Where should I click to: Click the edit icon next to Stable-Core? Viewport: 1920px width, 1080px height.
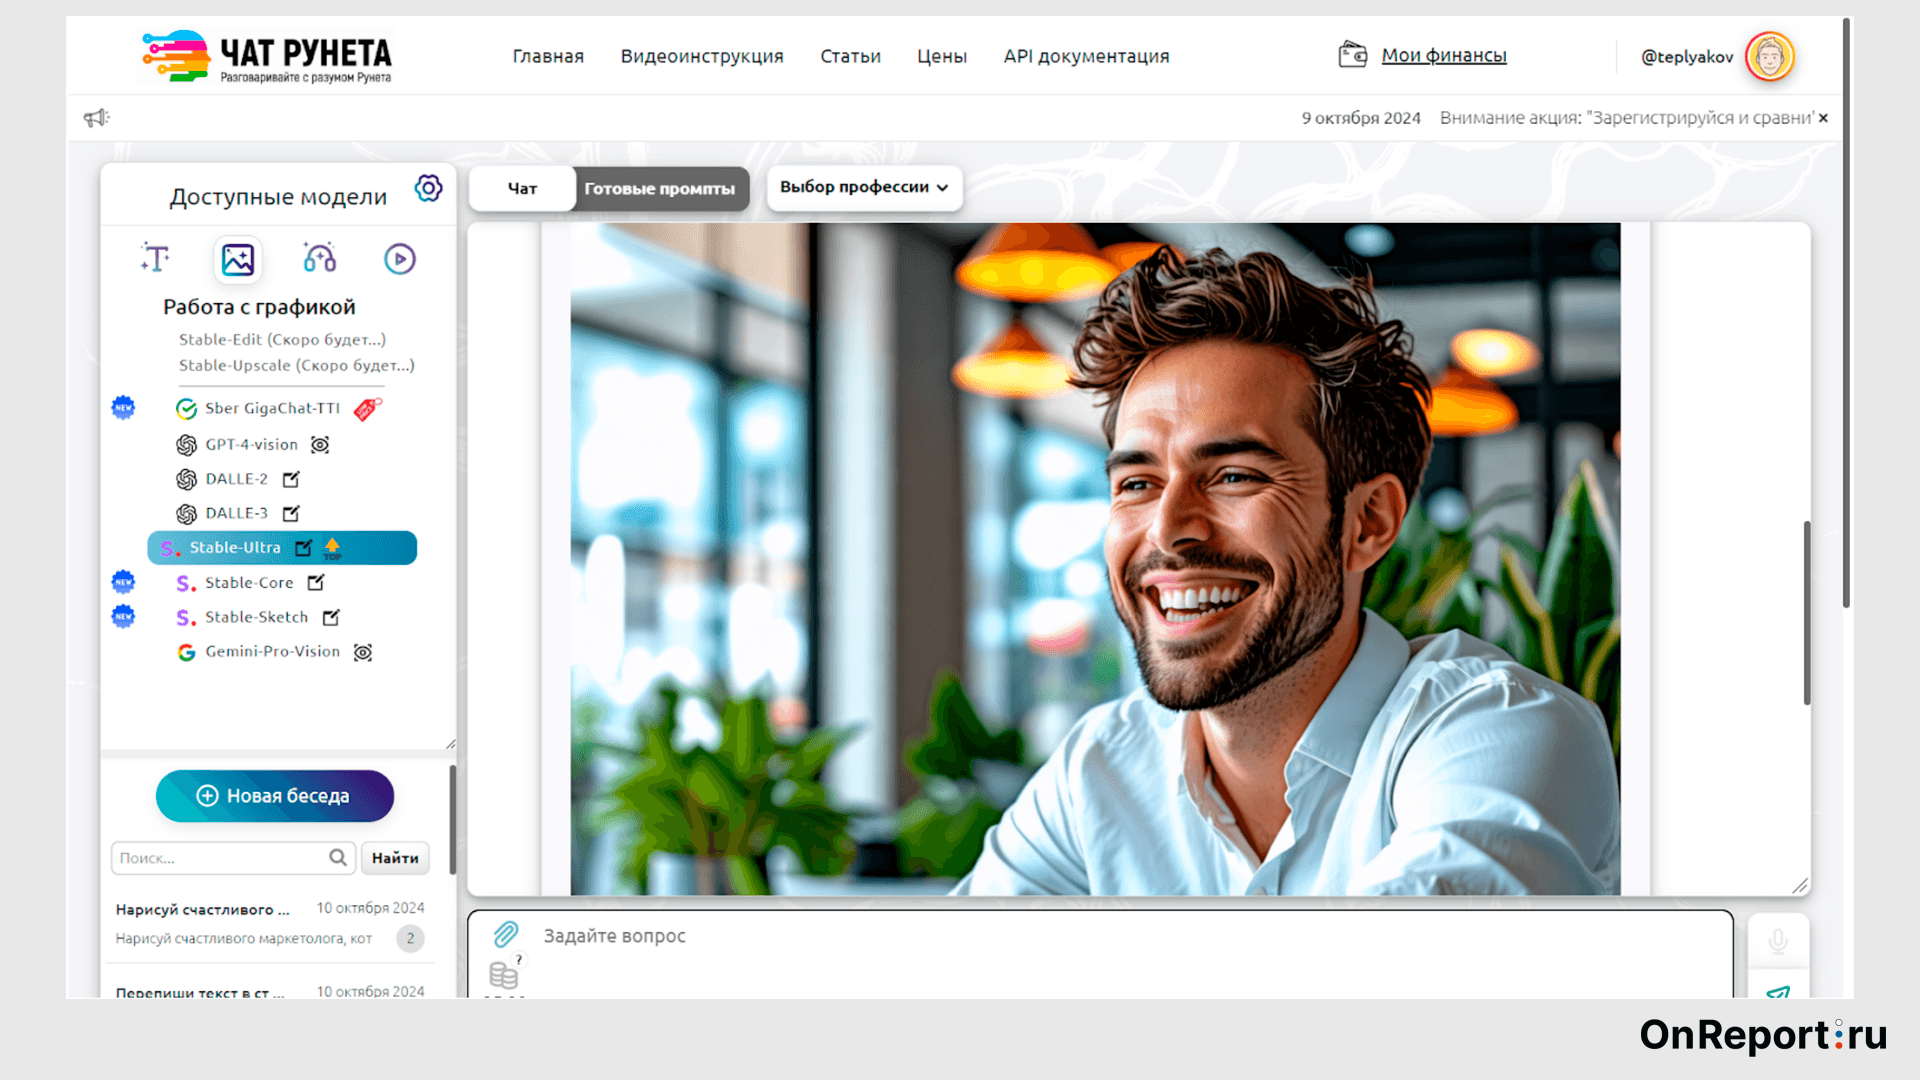pos(316,582)
